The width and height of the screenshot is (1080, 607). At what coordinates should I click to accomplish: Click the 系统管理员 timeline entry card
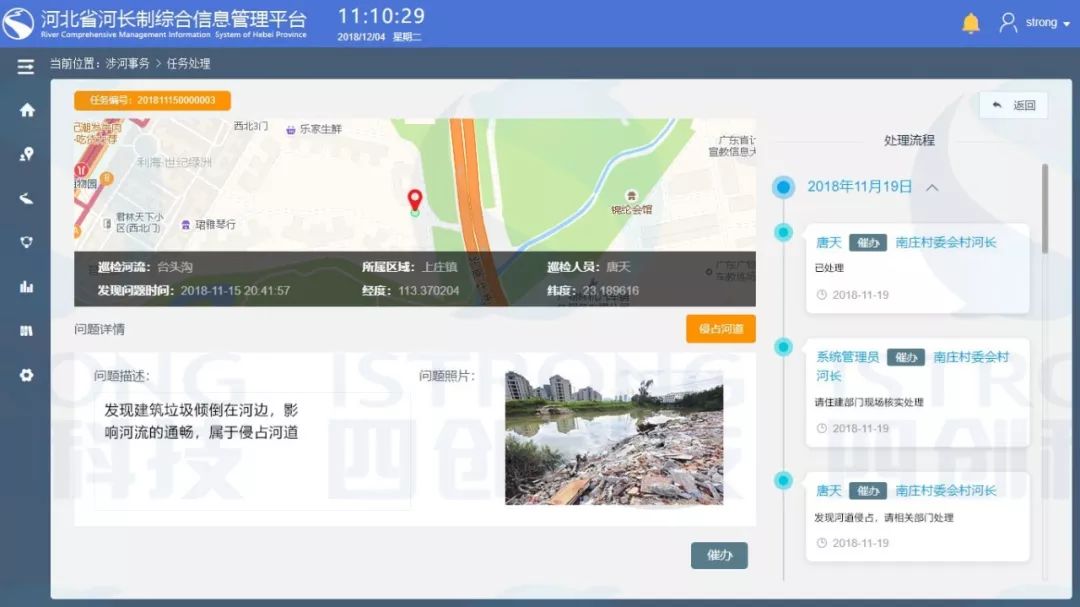click(x=917, y=392)
